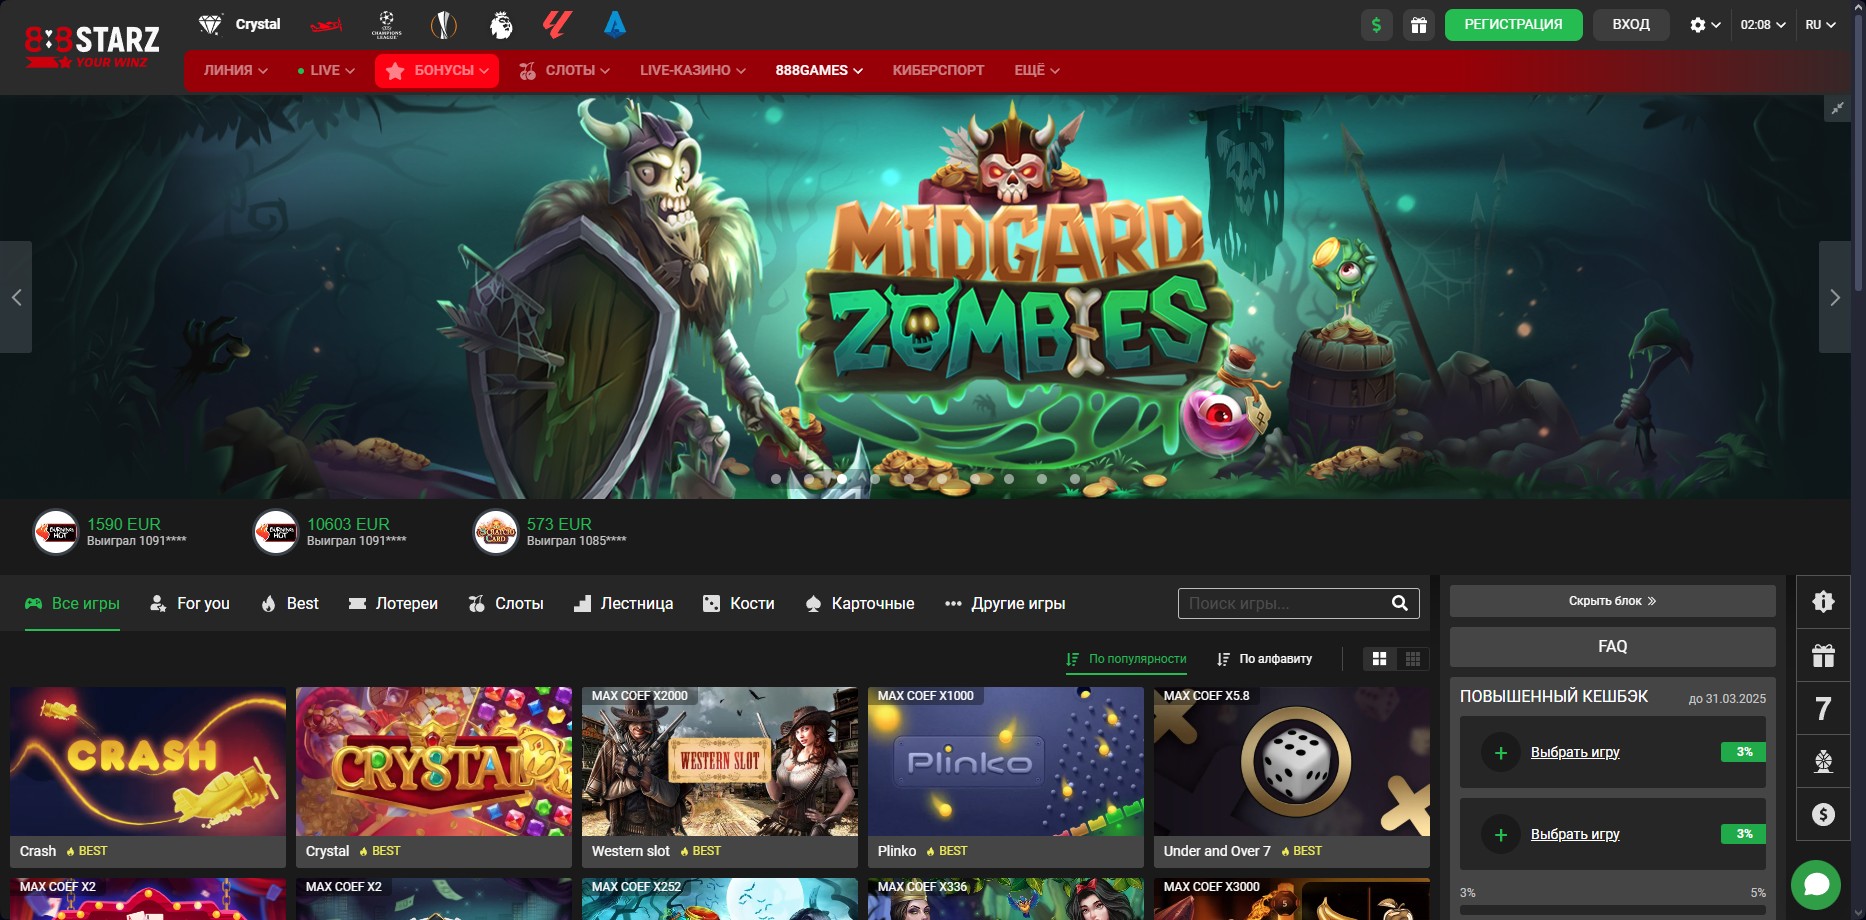
Task: Open the Western slot game thumbnail
Action: 720,761
